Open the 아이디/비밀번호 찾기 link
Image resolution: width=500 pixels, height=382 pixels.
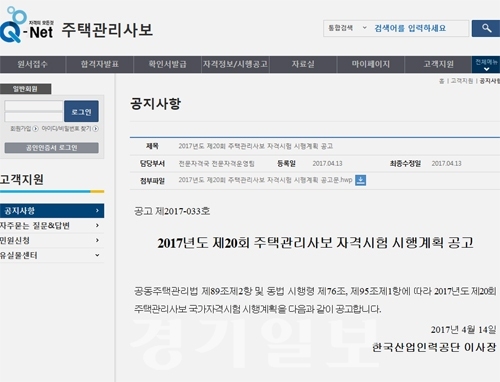(x=66, y=129)
